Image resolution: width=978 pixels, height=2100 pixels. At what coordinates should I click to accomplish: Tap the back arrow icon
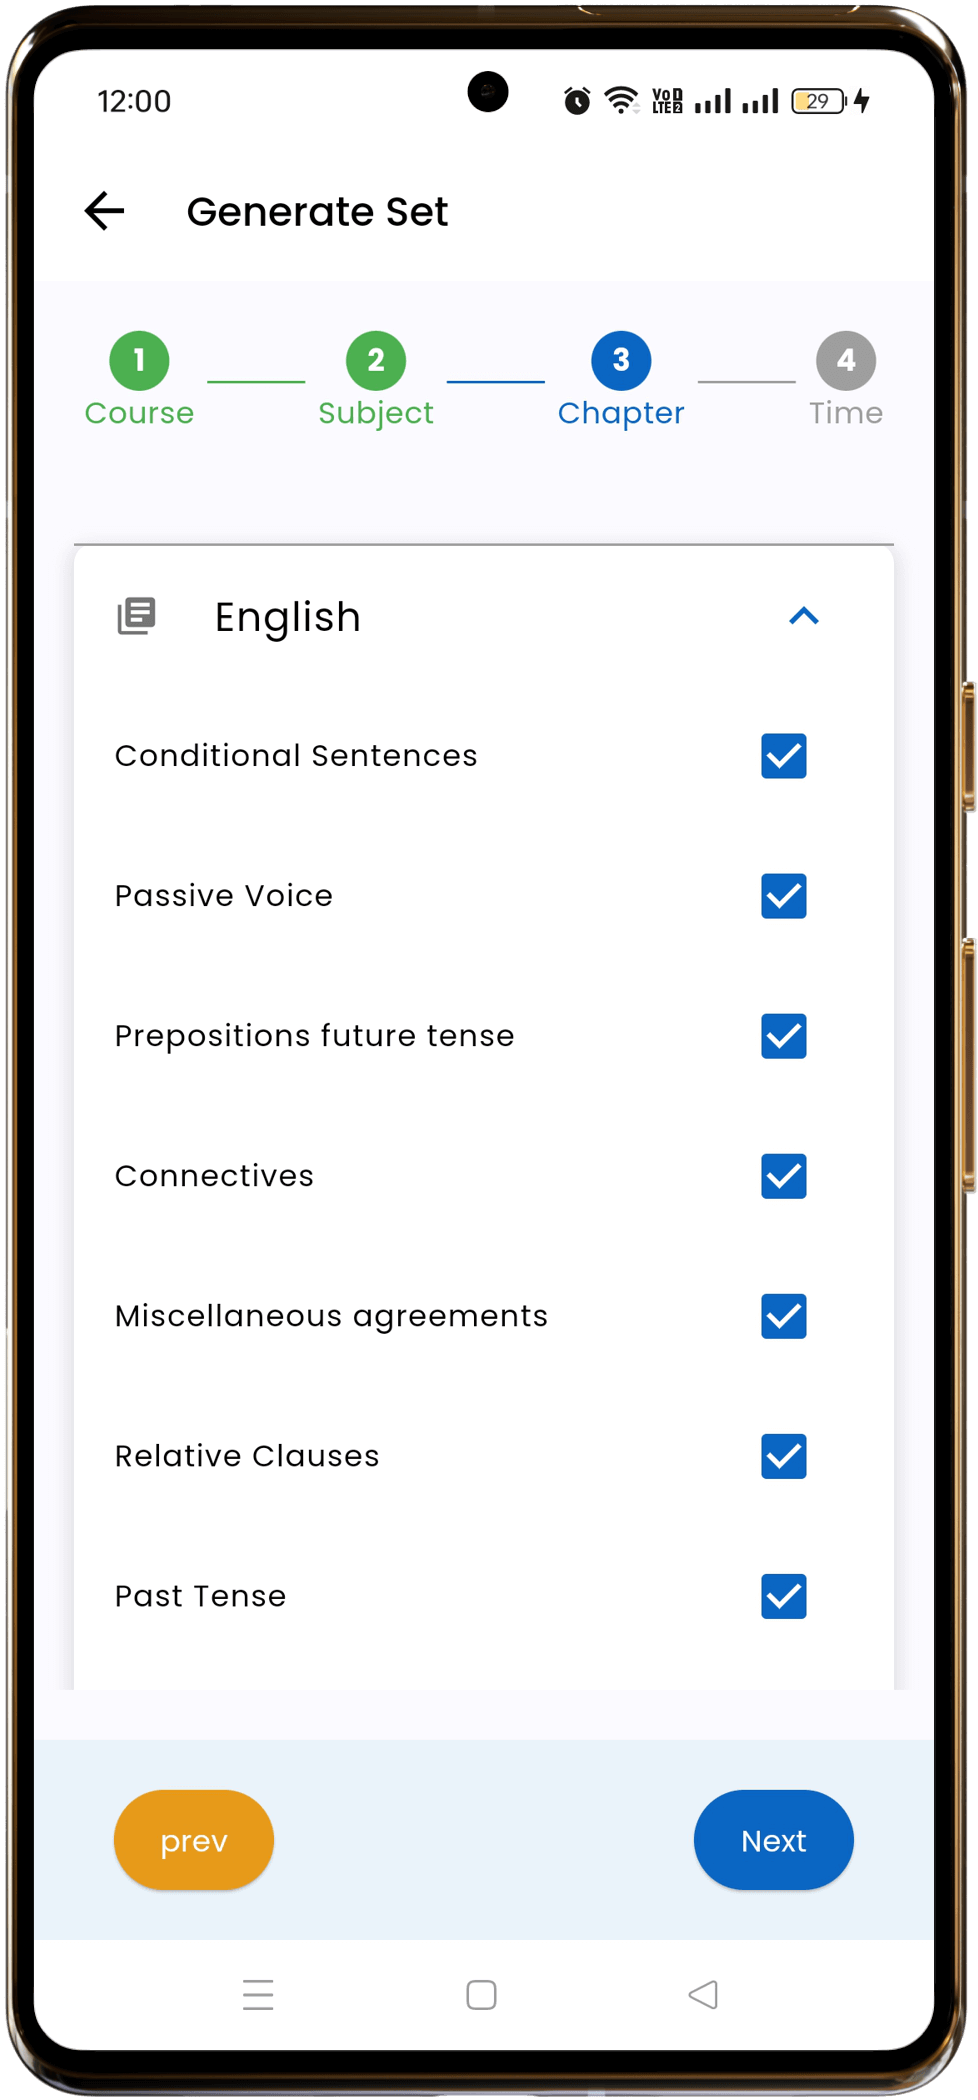point(104,211)
